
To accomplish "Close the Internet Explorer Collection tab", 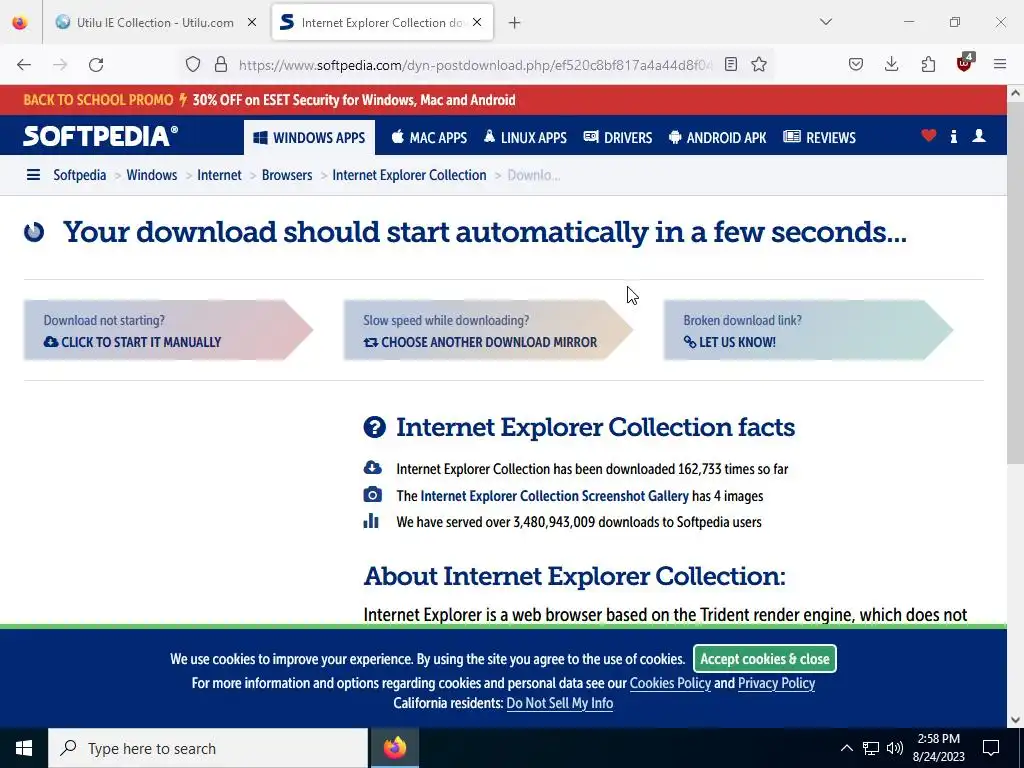I will click(x=477, y=22).
